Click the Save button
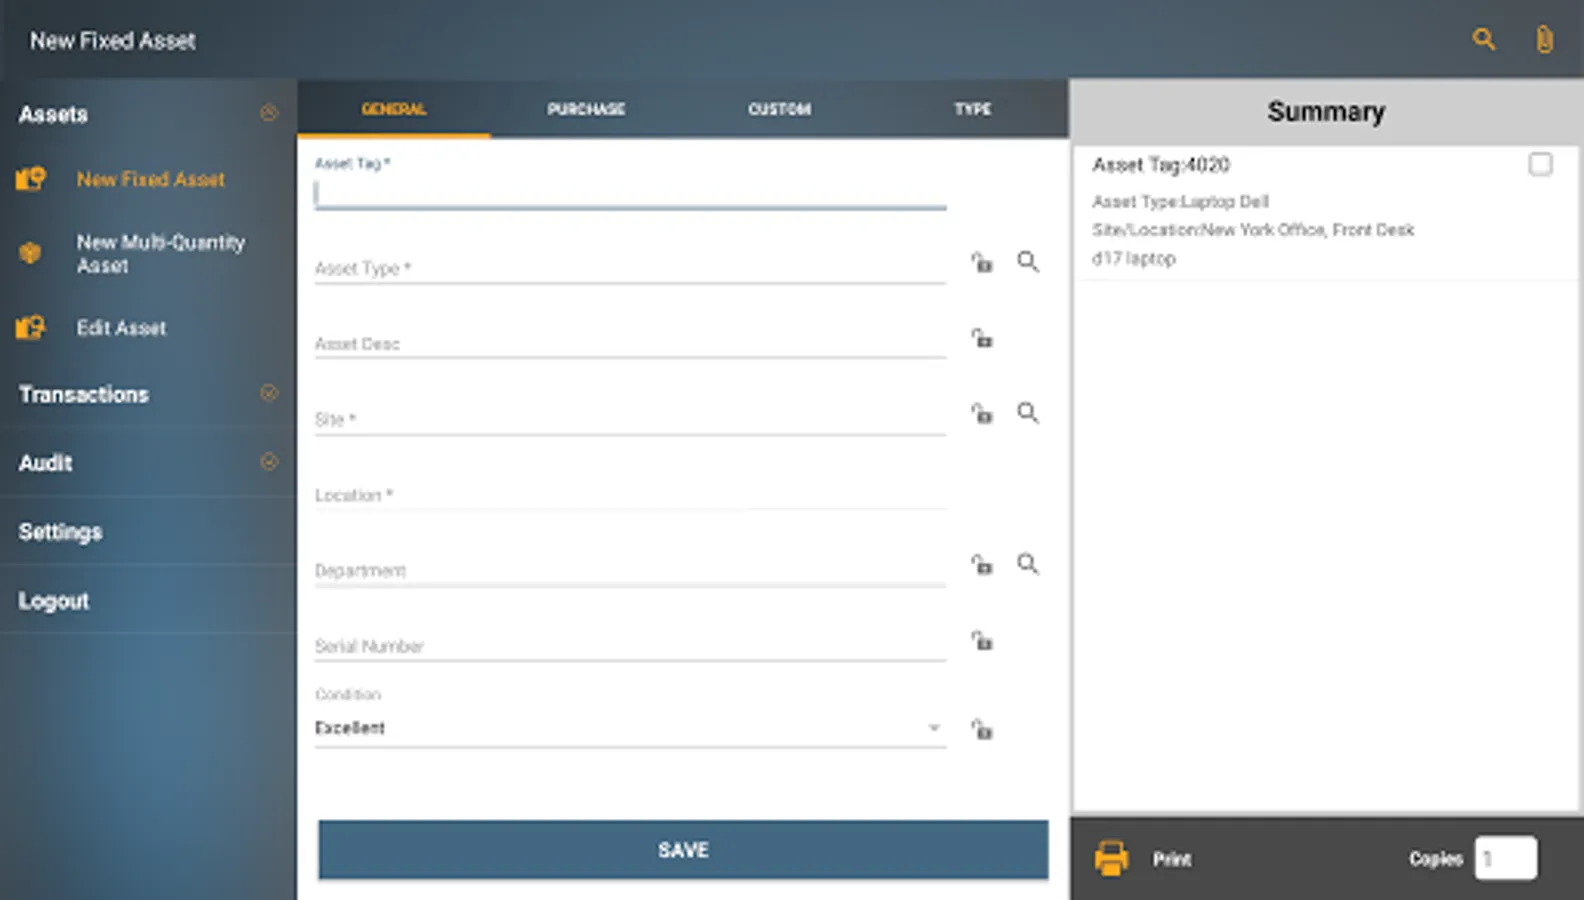This screenshot has width=1584, height=900. click(683, 850)
